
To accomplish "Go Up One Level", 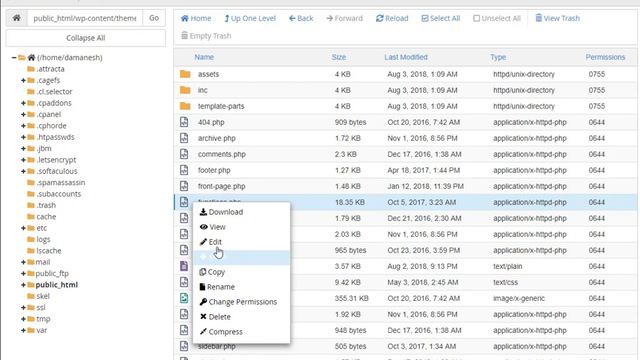I will tap(250, 18).
